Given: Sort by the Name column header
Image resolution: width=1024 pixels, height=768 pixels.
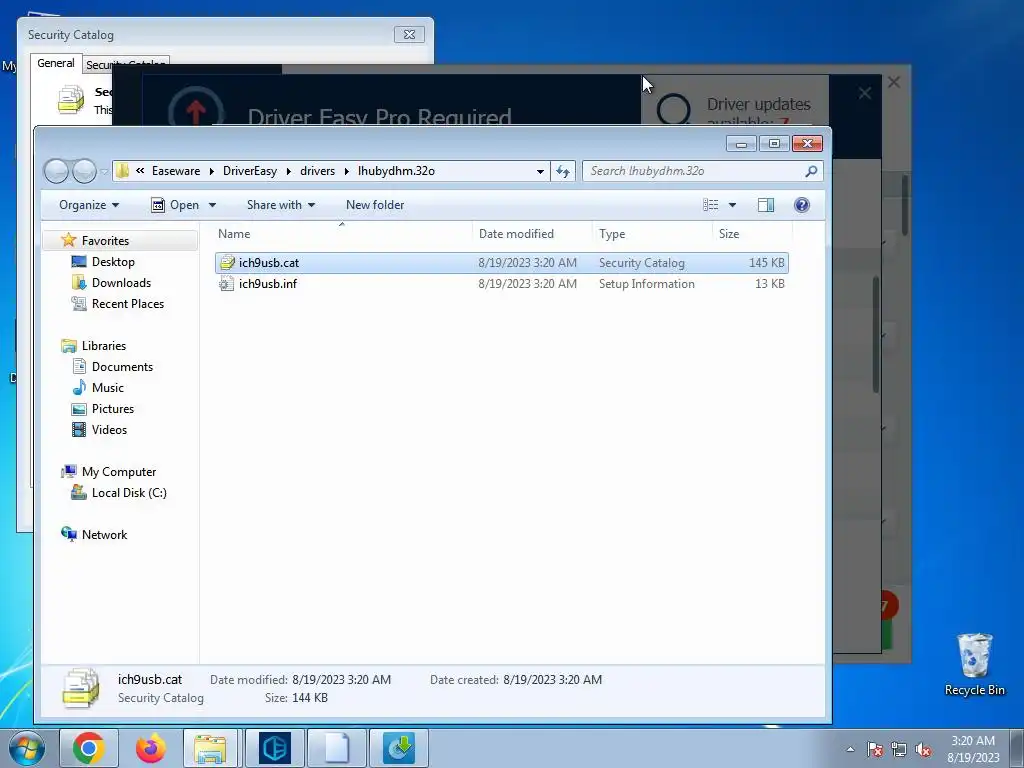Looking at the screenshot, I should click(x=342, y=234).
